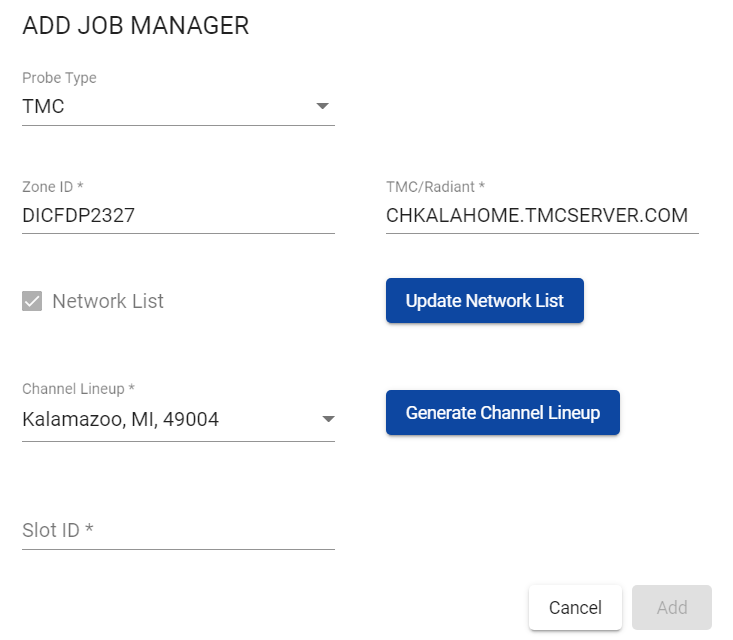Toggle the Network List checkbox
This screenshot has height=640, width=733.
pyautogui.click(x=32, y=301)
